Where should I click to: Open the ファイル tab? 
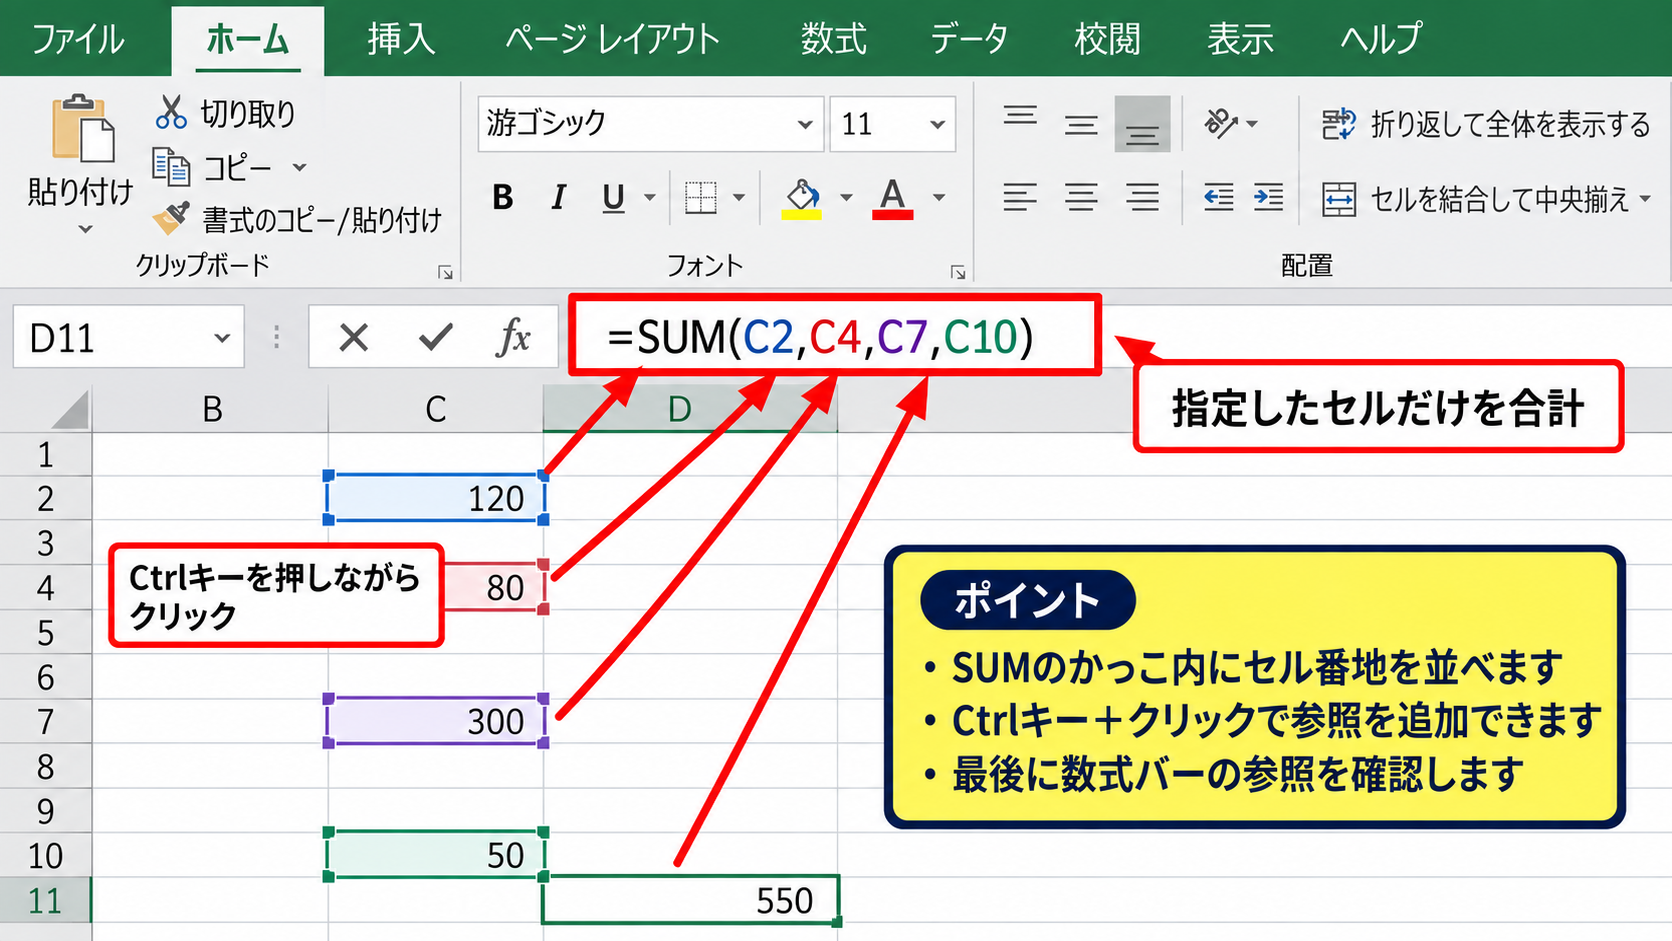click(x=78, y=39)
